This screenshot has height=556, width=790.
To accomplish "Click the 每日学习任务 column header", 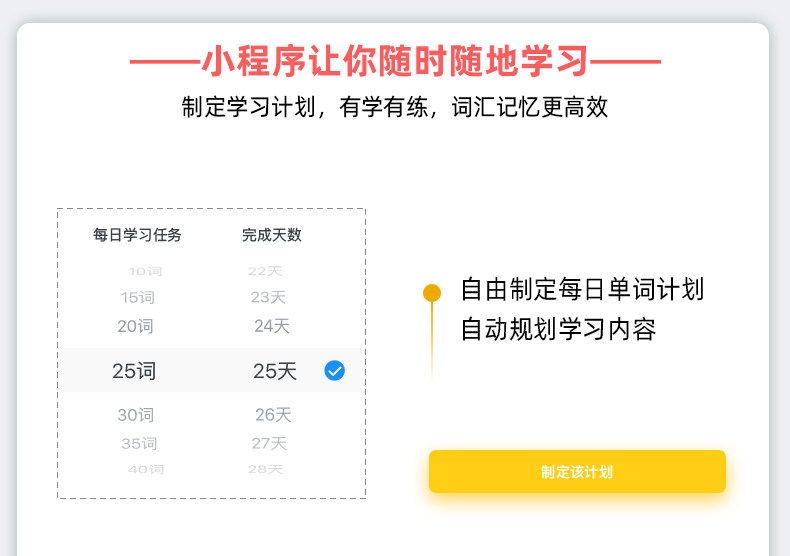I will (137, 236).
